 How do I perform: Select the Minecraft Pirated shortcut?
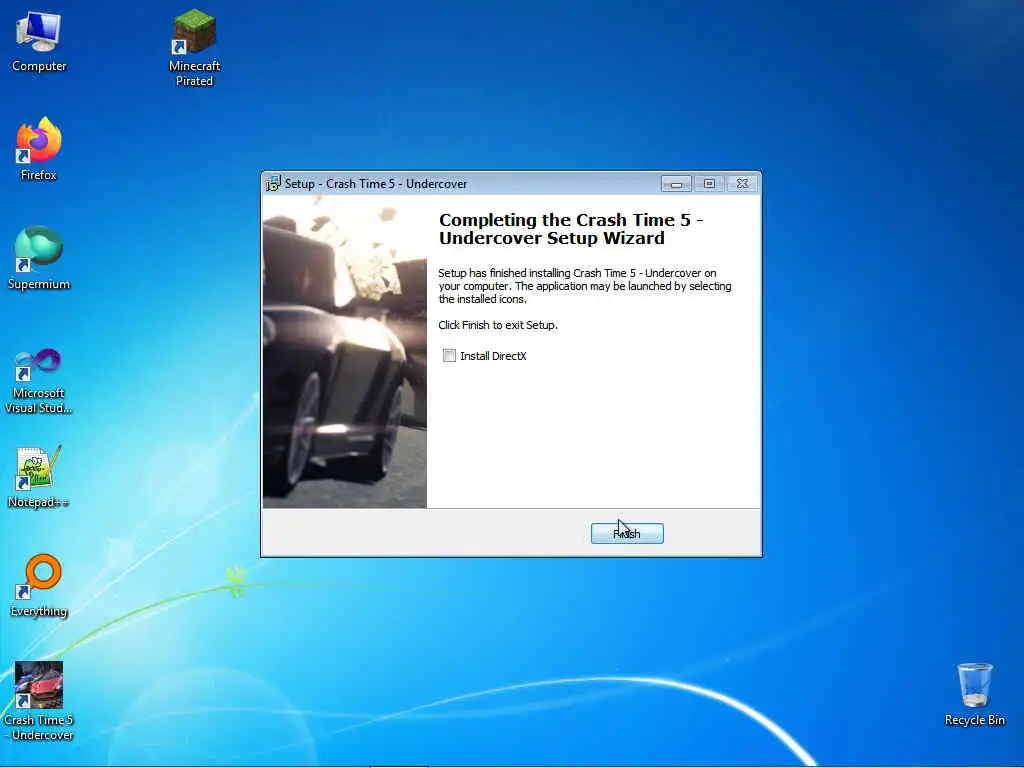pos(194,48)
